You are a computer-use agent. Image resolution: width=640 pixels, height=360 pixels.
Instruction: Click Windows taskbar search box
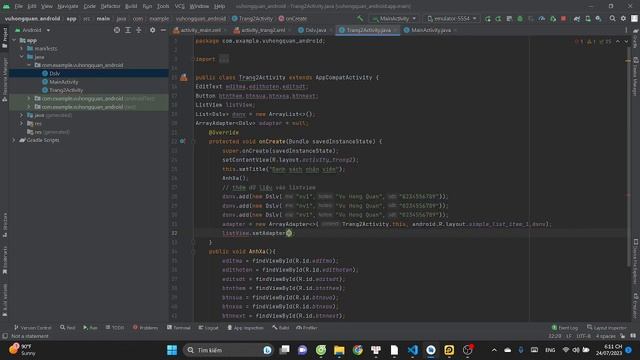[229, 350]
